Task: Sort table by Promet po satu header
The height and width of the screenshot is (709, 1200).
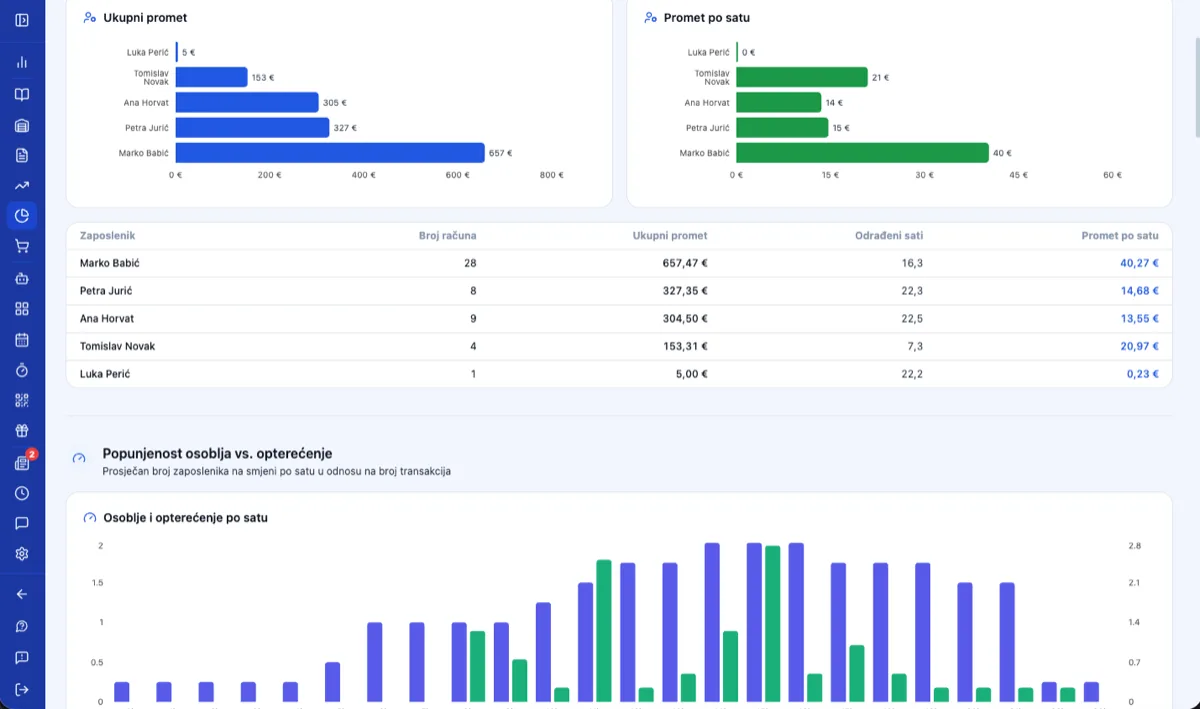Action: click(x=1120, y=236)
